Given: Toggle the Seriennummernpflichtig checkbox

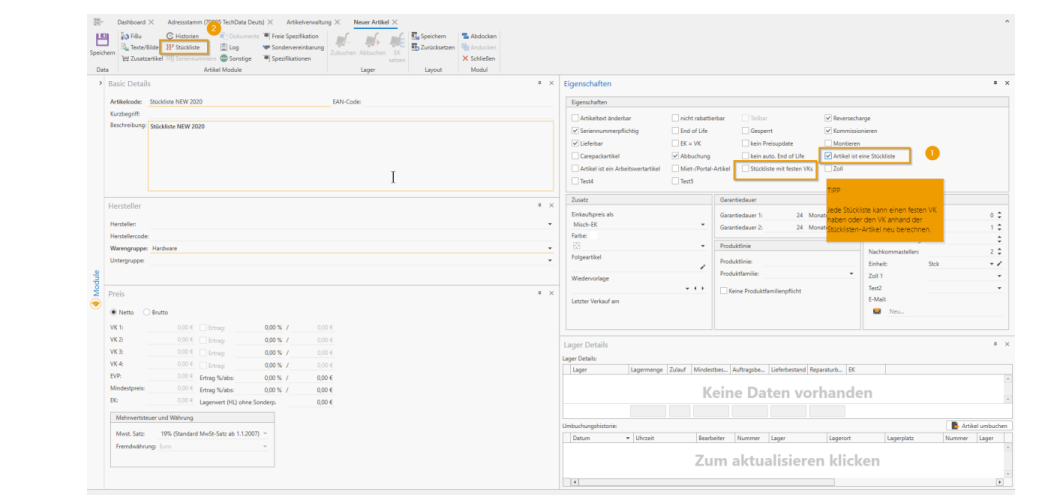Looking at the screenshot, I should click(x=574, y=131).
